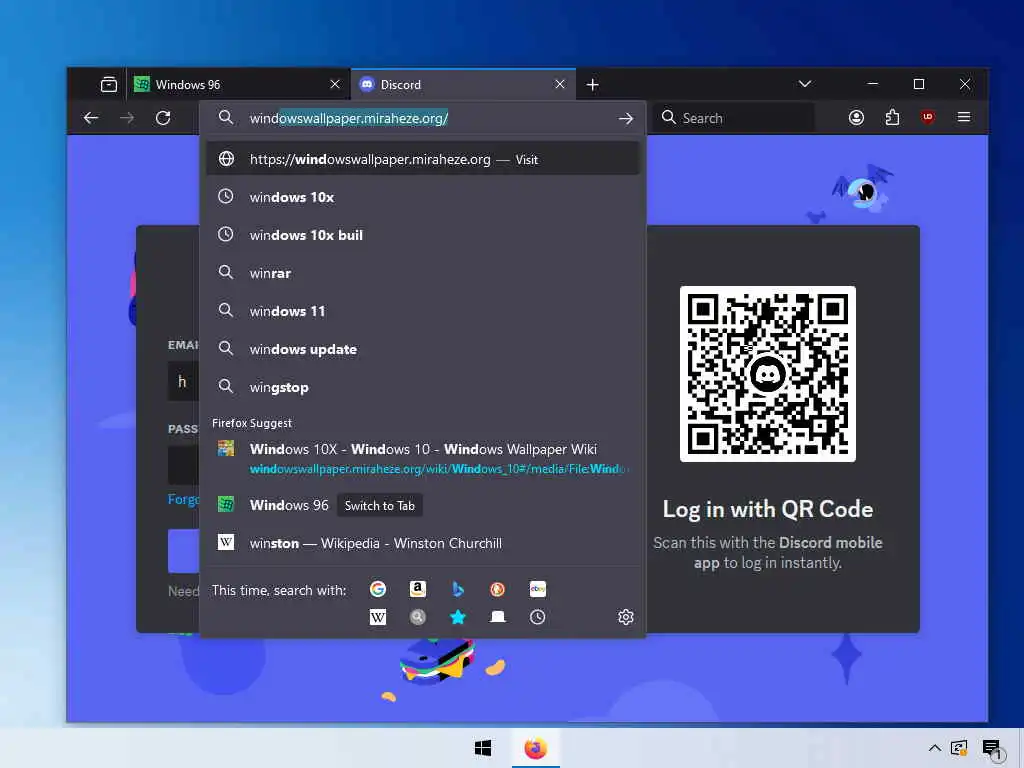Open the Firefox account icon
The image size is (1024, 768).
click(x=856, y=118)
